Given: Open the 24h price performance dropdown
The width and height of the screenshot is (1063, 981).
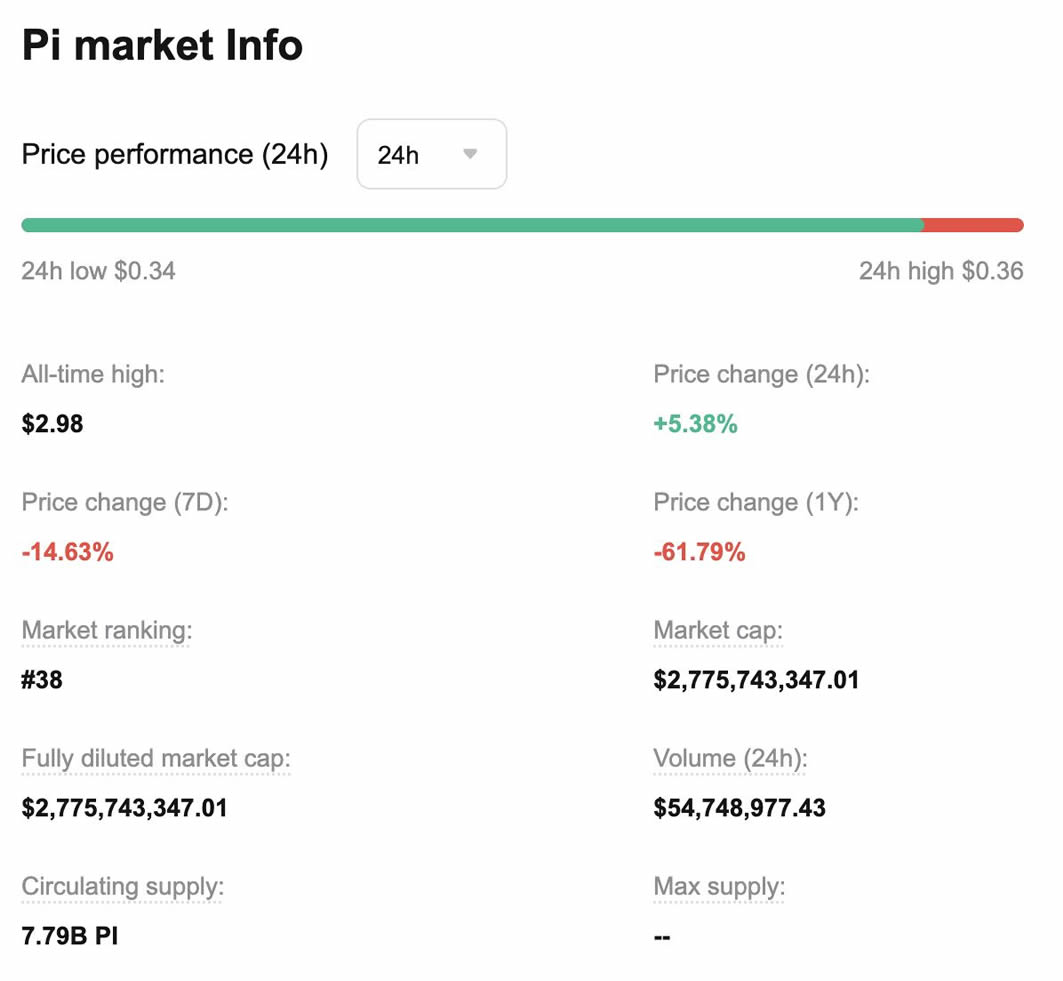Looking at the screenshot, I should [x=431, y=155].
